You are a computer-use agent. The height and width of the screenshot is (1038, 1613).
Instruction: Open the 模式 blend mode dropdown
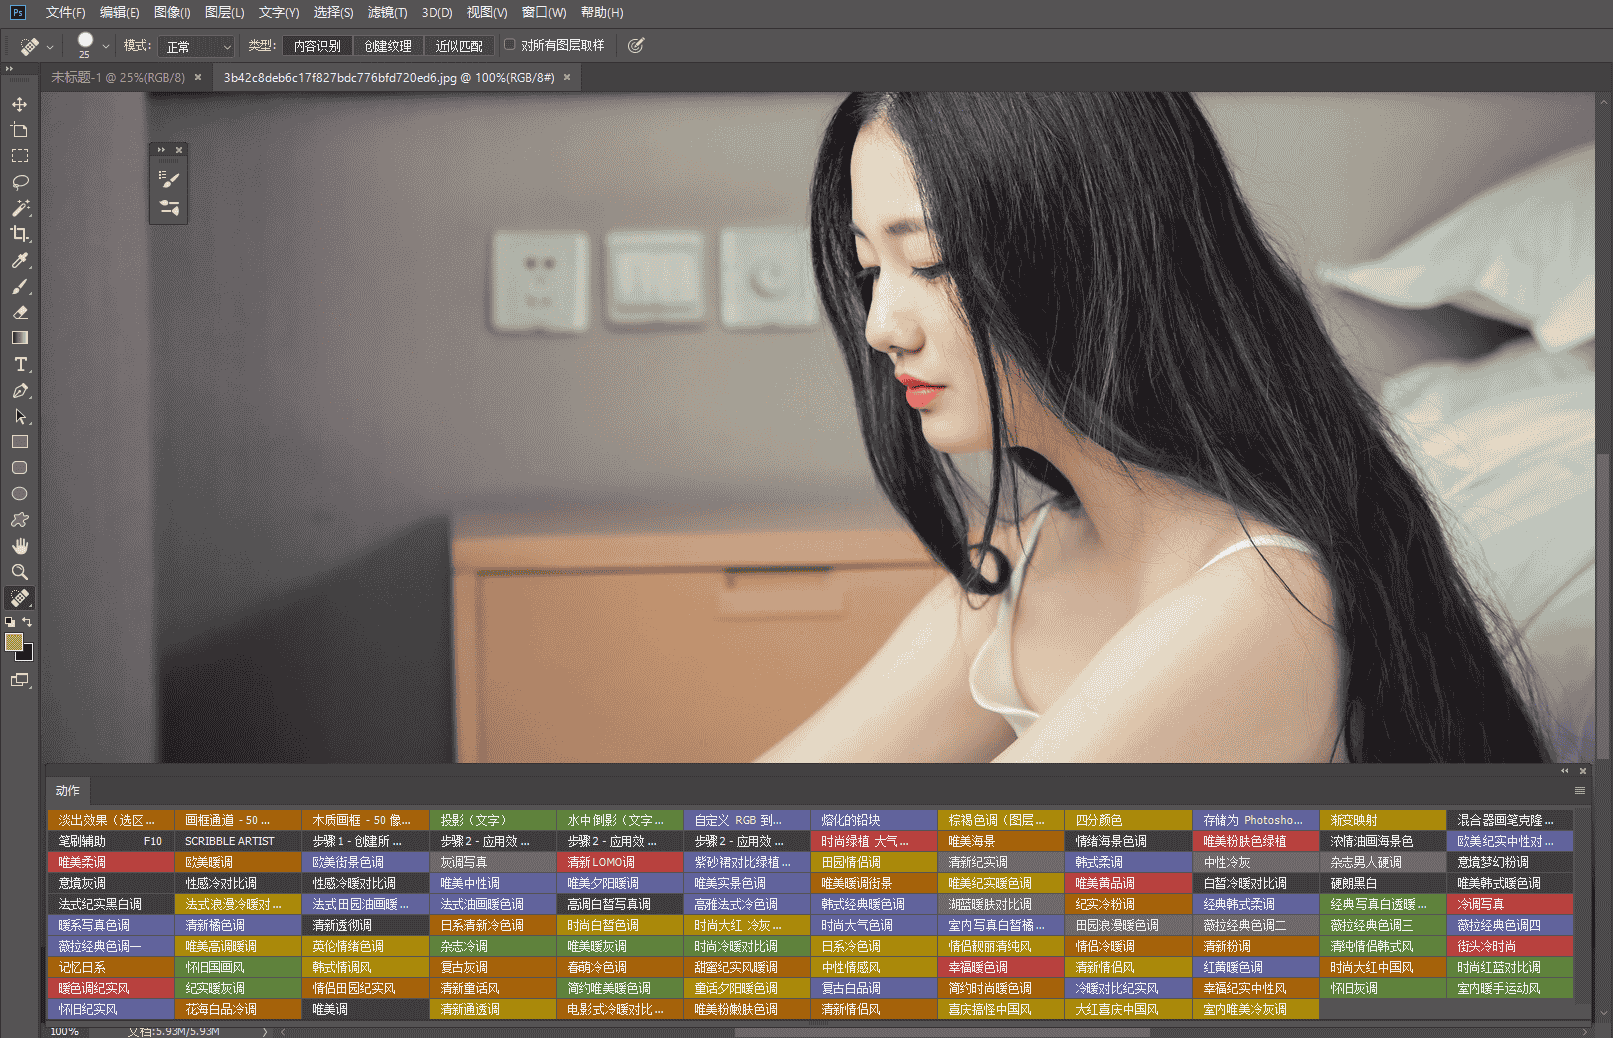(195, 46)
